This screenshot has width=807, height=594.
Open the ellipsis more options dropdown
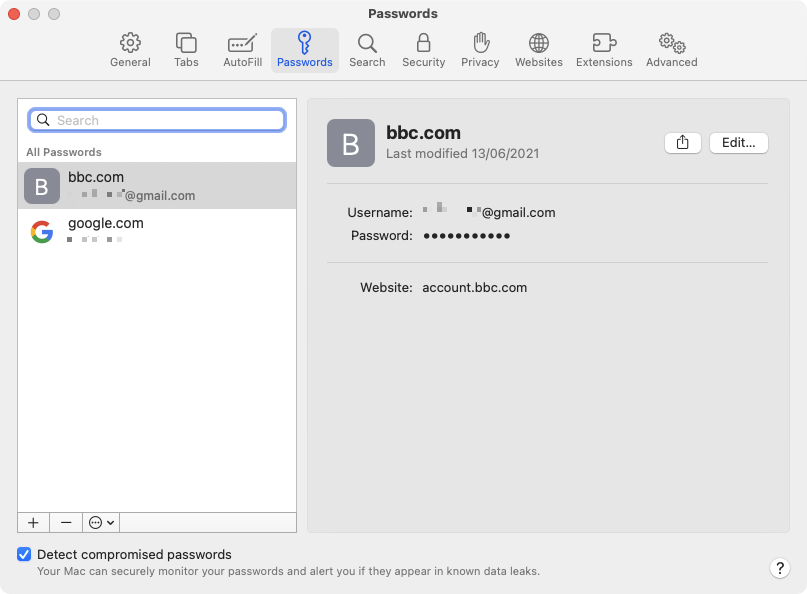(x=101, y=522)
